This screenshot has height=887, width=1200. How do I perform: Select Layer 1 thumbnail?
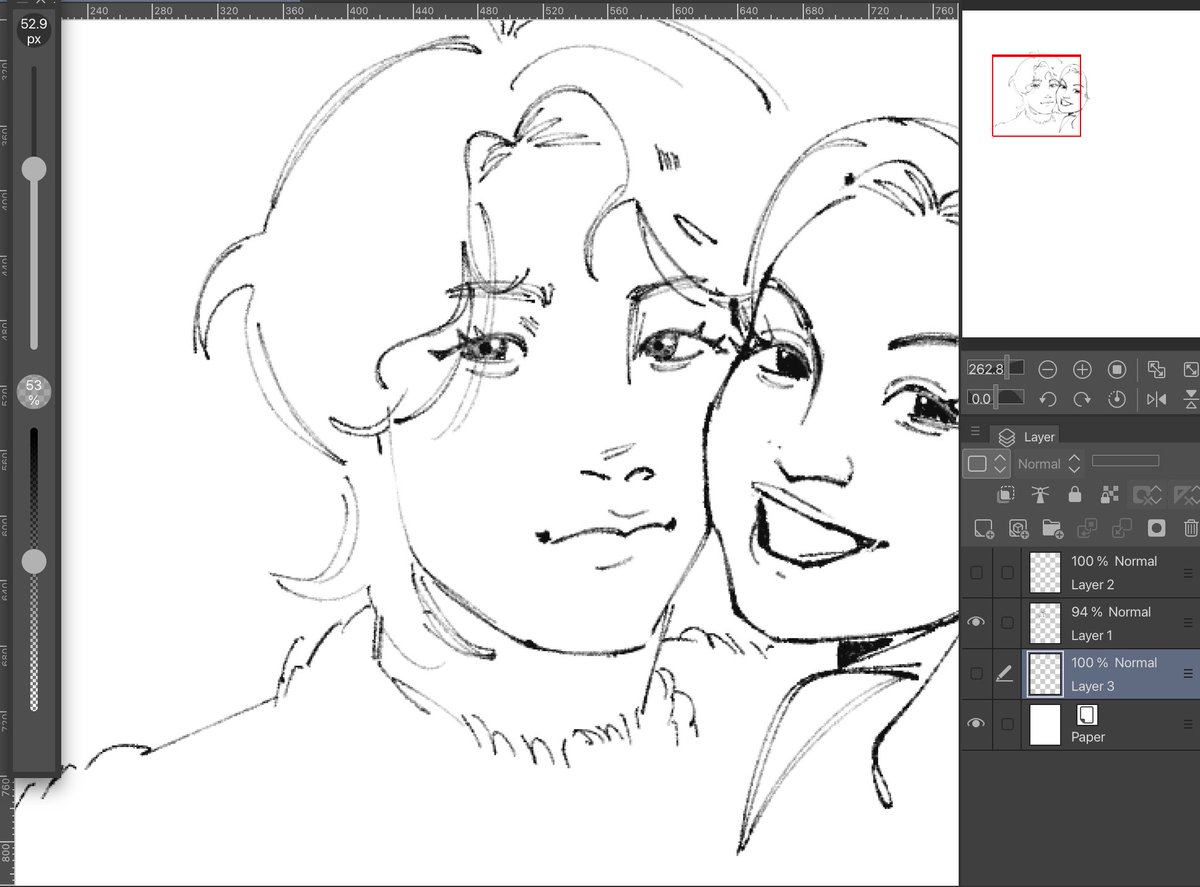point(1045,623)
